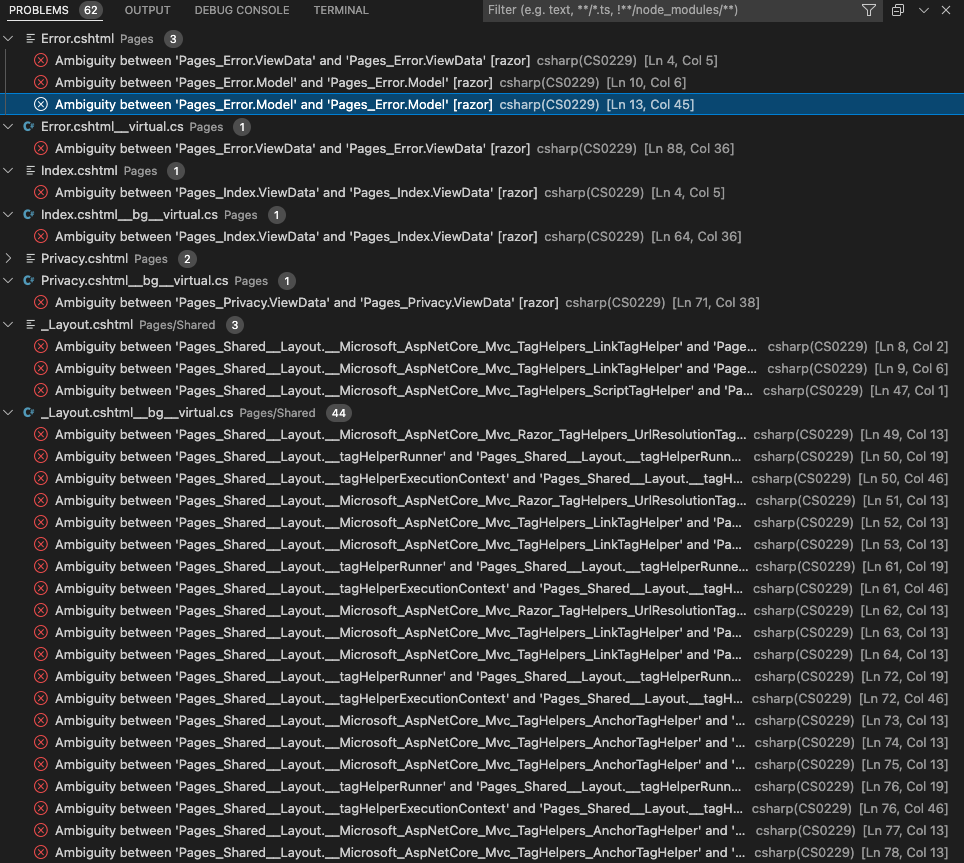The image size is (964, 863).
Task: Select the Error.cshtml file name
Action: (77, 39)
